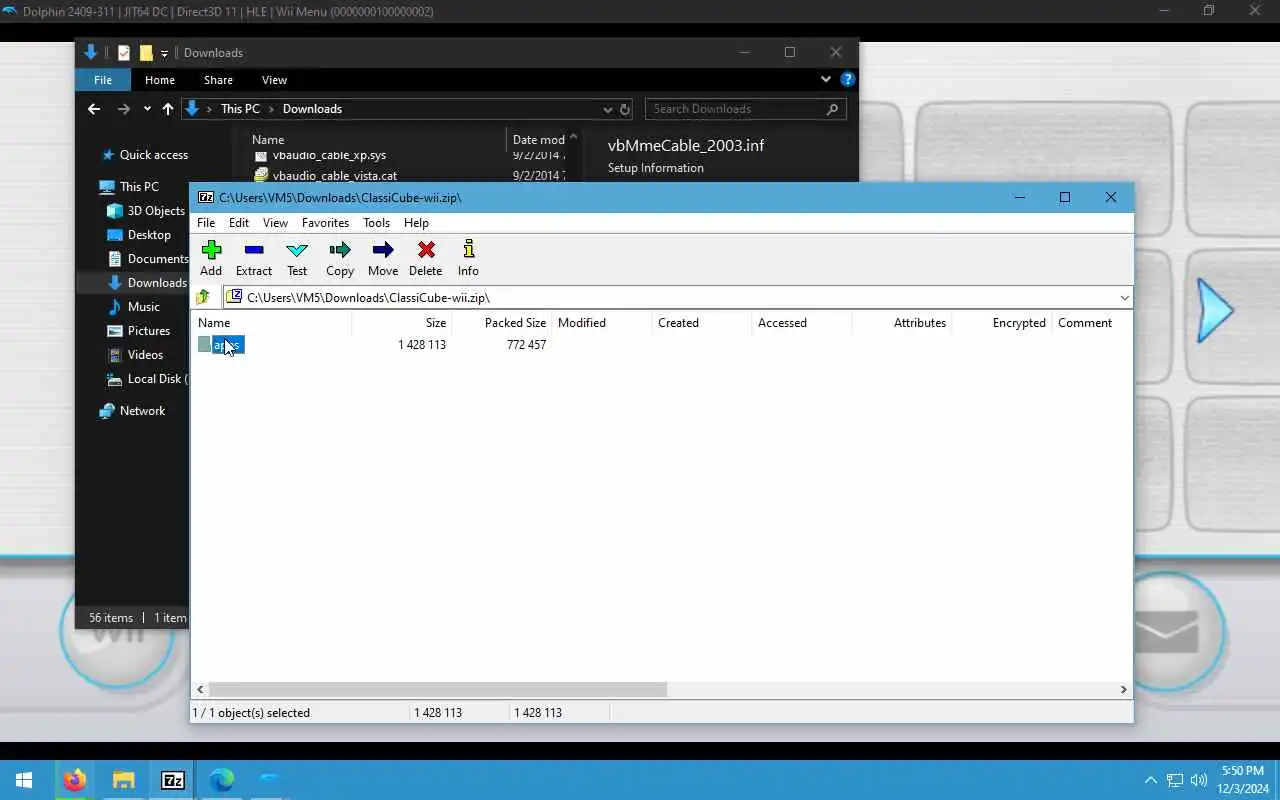Open Home tab in Explorer ribbon
The width and height of the screenshot is (1280, 800).
click(160, 80)
